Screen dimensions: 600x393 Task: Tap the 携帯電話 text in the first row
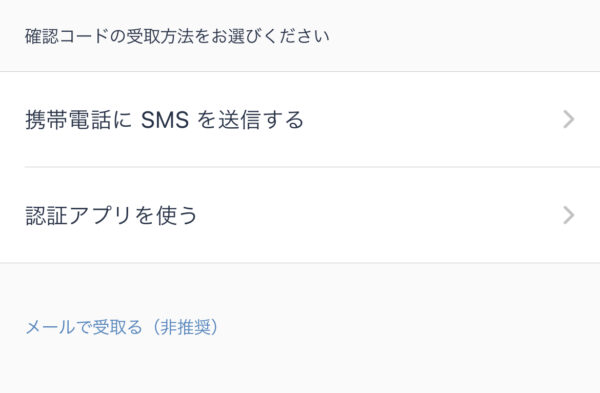point(68,120)
